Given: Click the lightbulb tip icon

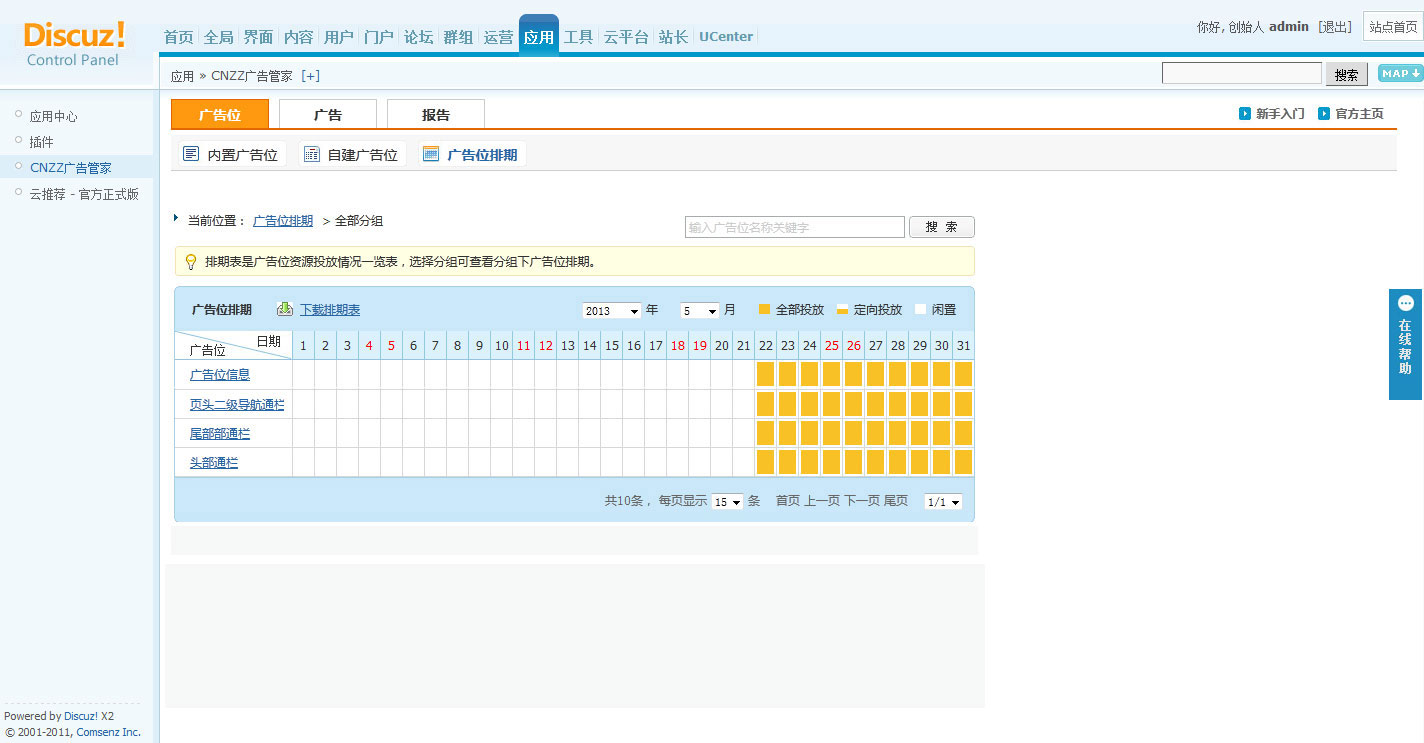Looking at the screenshot, I should point(191,262).
